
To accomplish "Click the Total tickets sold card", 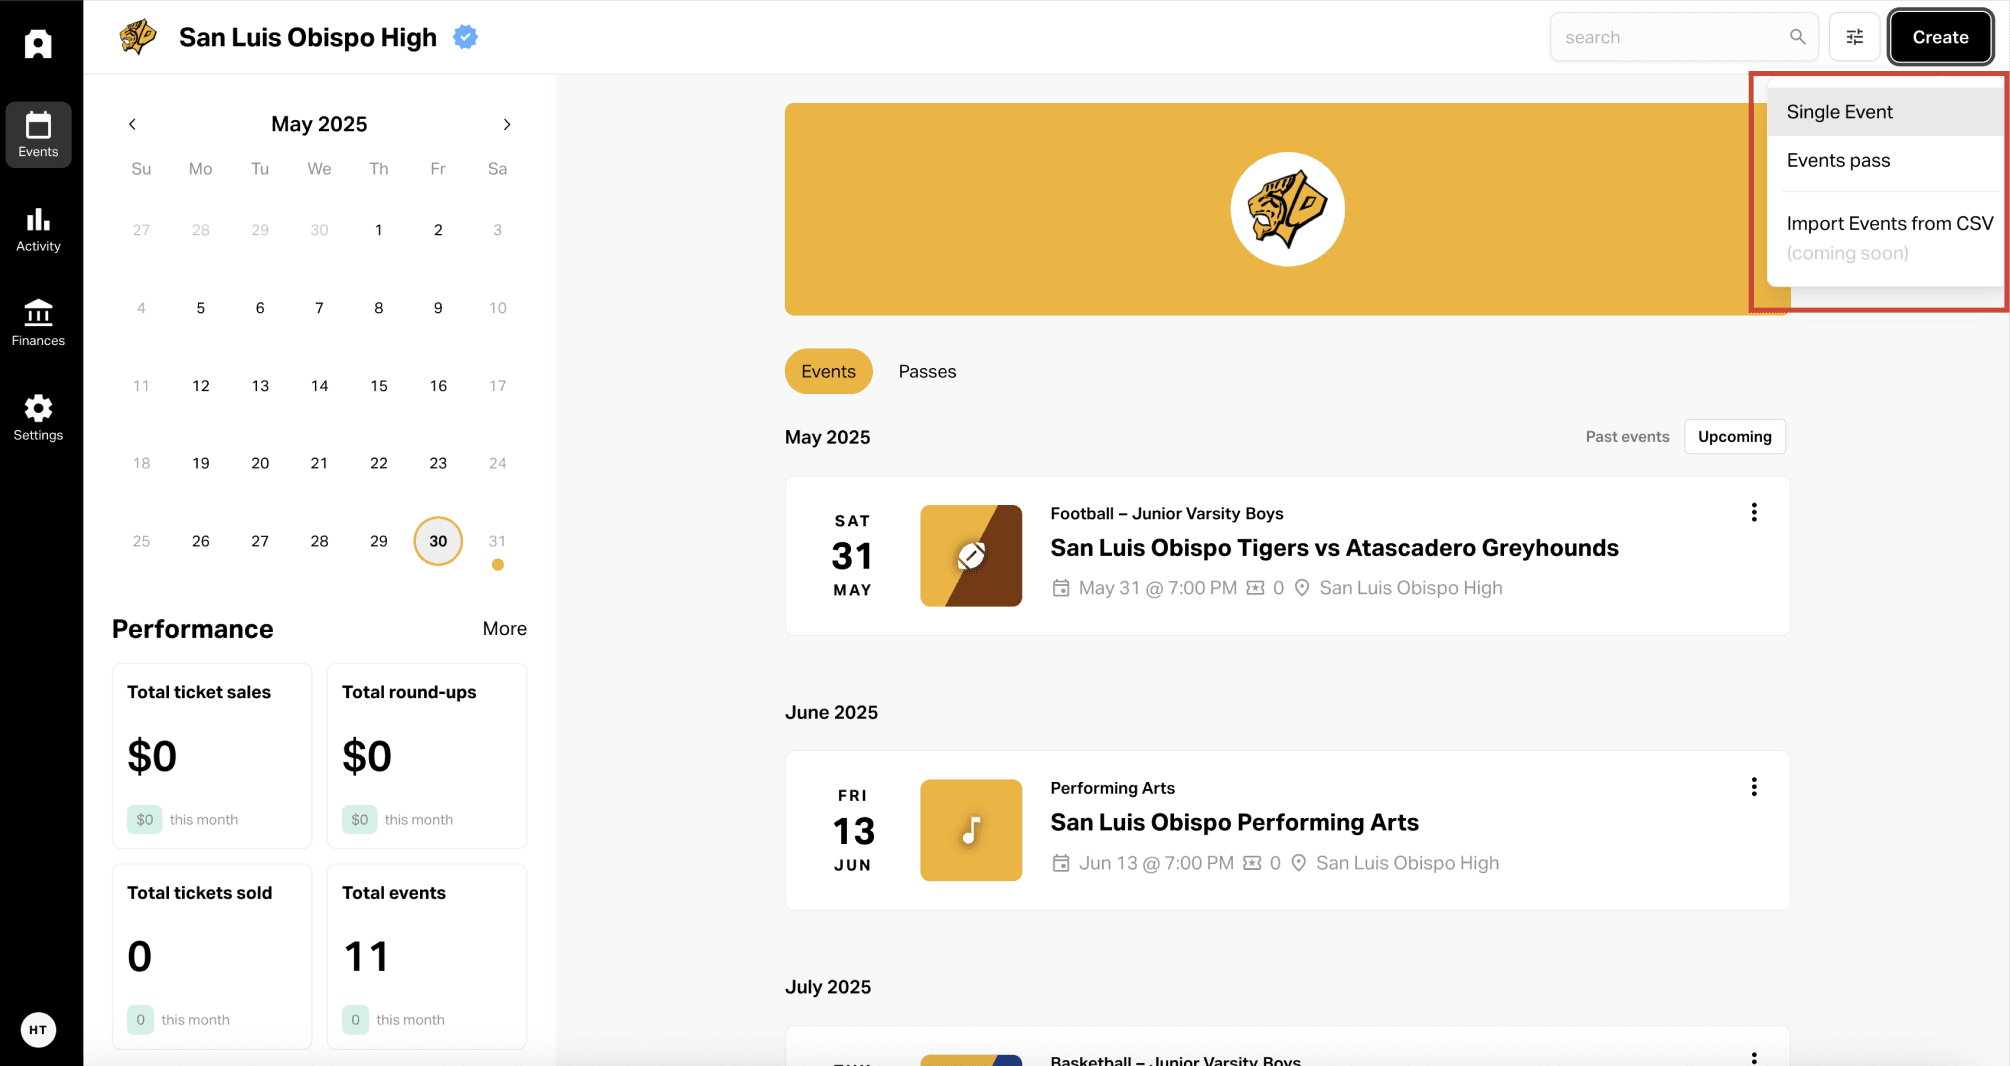I will (x=212, y=957).
